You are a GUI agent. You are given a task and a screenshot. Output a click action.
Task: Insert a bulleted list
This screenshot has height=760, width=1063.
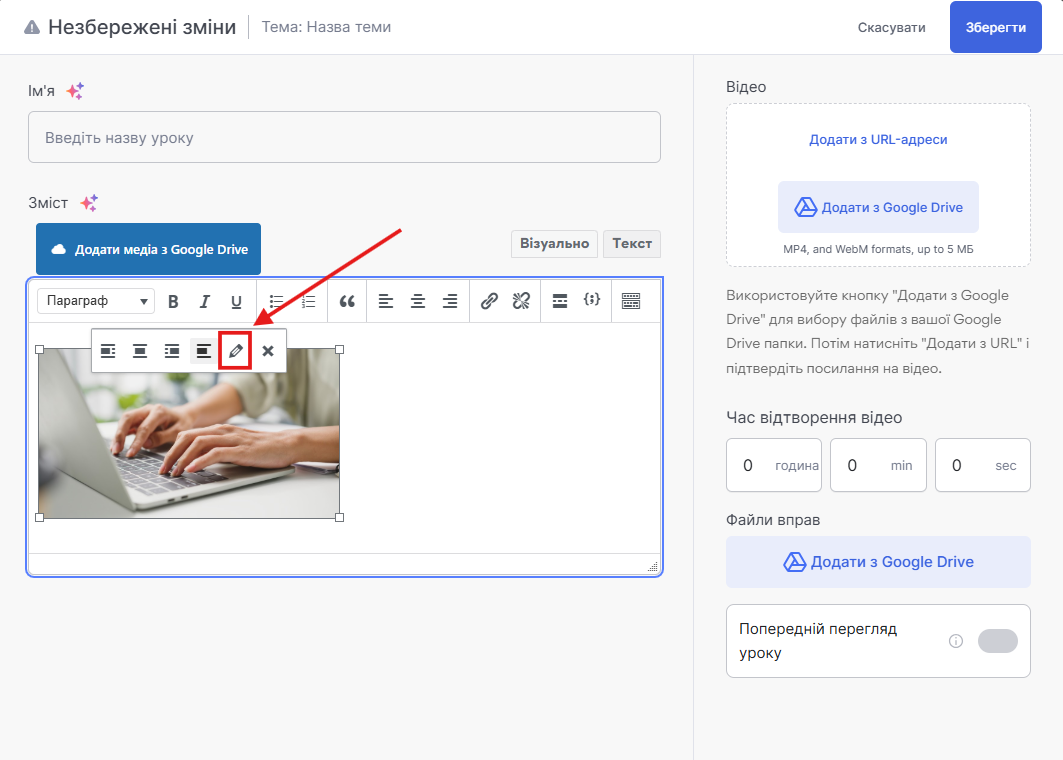[x=277, y=301]
